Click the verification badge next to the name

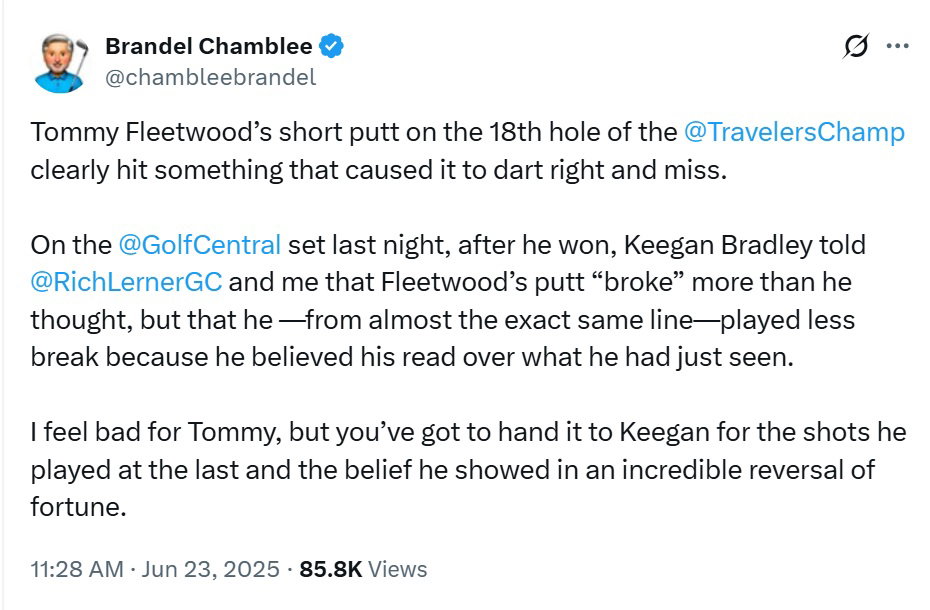(332, 44)
